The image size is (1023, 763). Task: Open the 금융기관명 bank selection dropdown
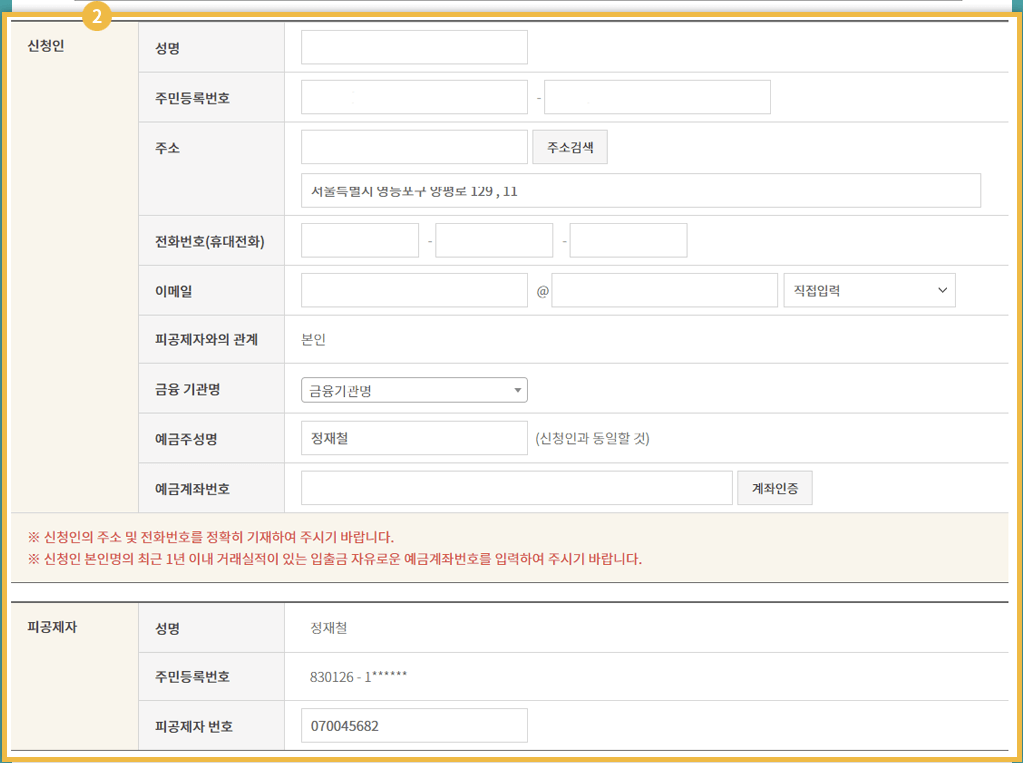[414, 390]
